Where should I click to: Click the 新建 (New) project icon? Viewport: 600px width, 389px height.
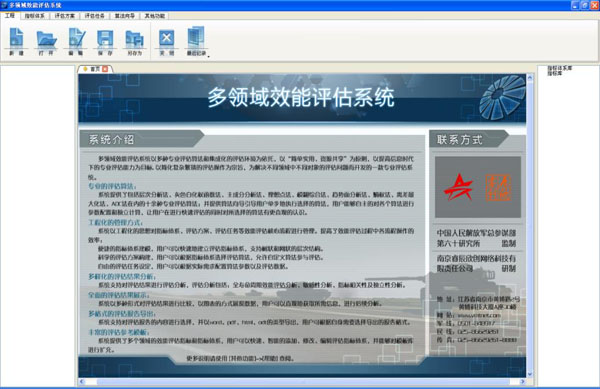point(16,42)
